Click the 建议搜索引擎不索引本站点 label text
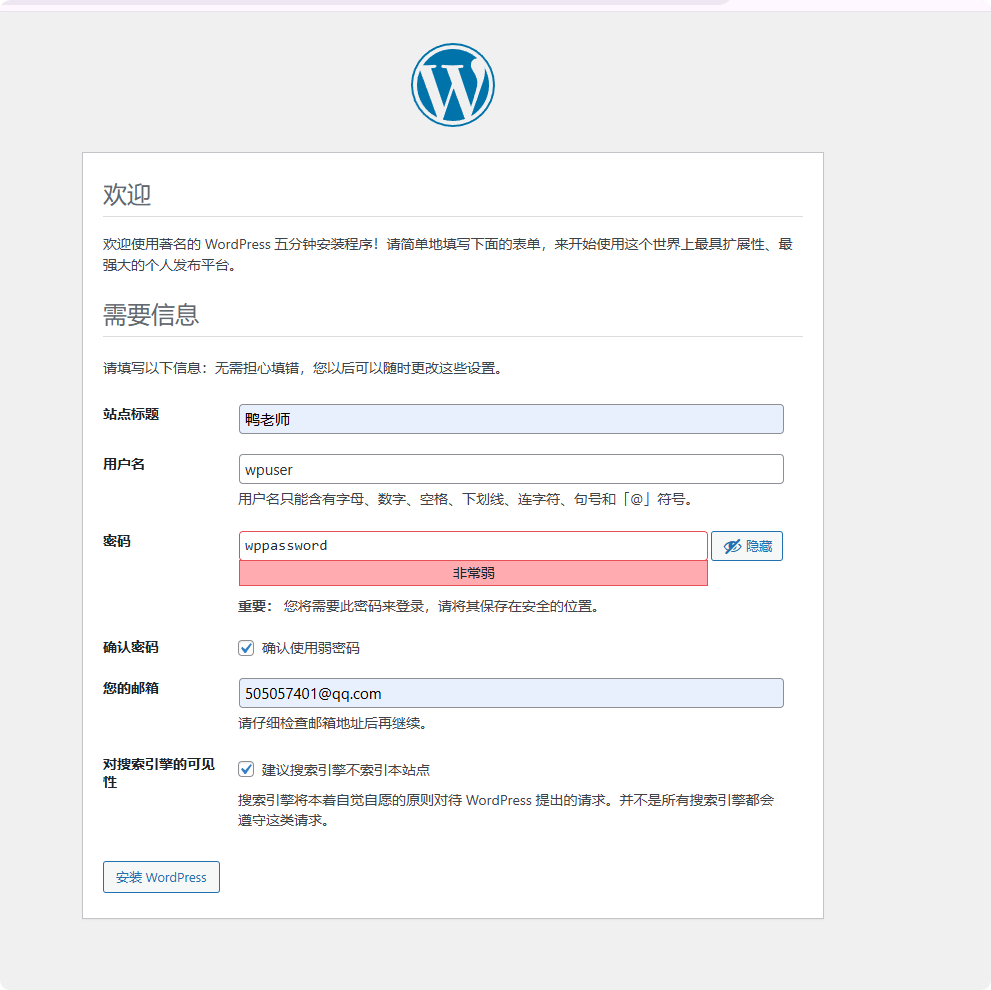The image size is (991, 990). 346,770
